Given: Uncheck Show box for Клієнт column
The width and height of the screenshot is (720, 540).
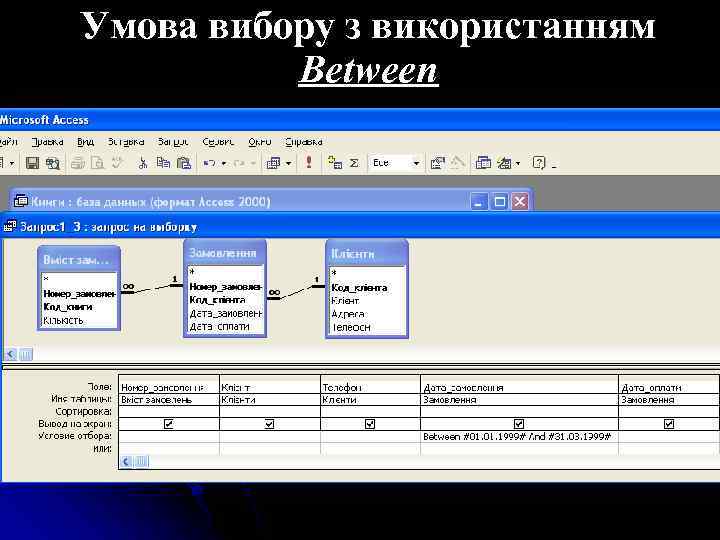Looking at the screenshot, I should click(269, 424).
